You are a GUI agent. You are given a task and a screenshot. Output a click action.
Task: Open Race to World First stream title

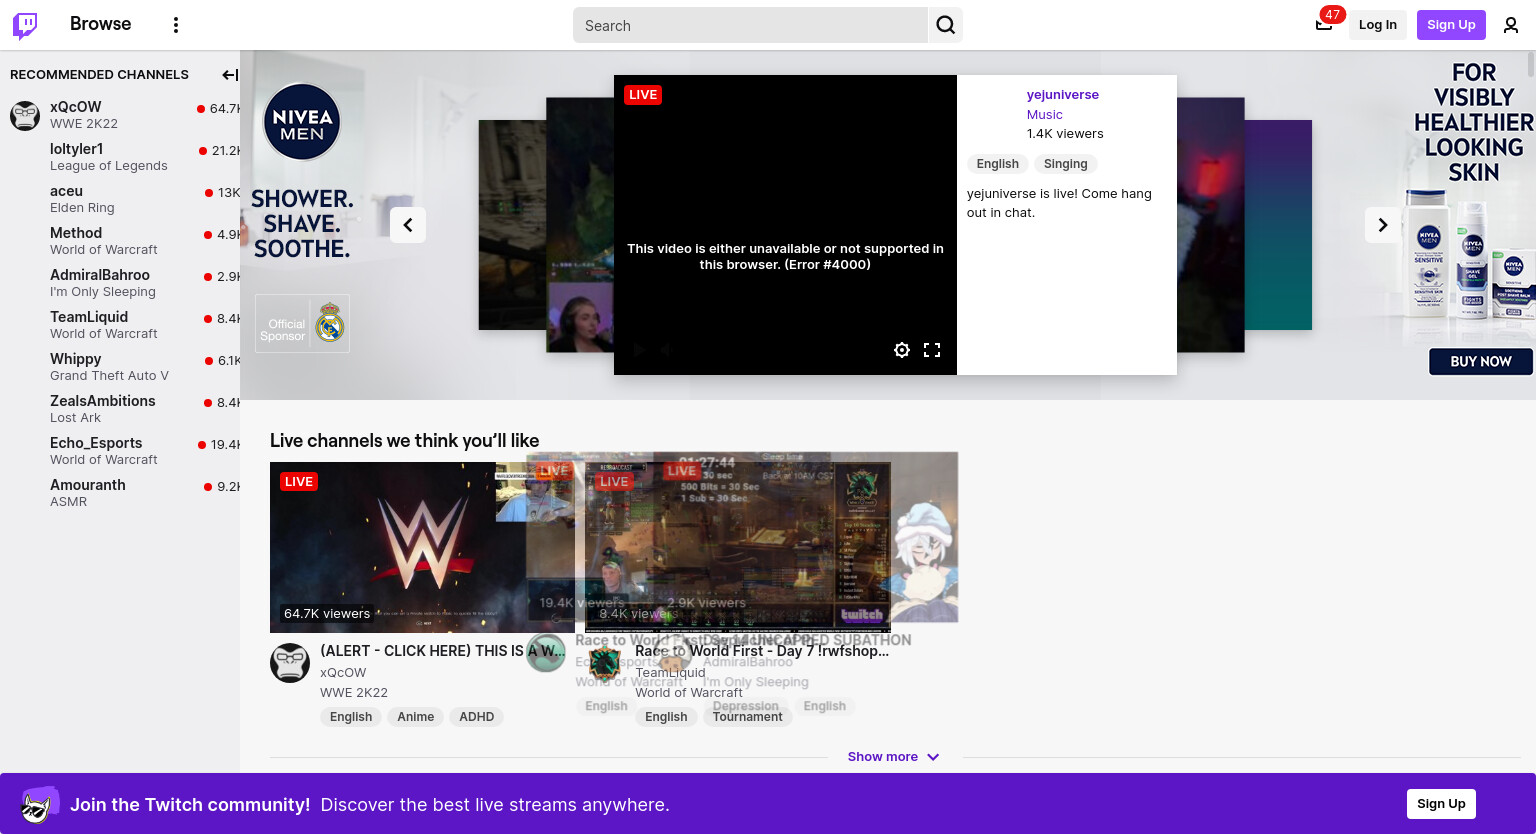click(x=762, y=651)
